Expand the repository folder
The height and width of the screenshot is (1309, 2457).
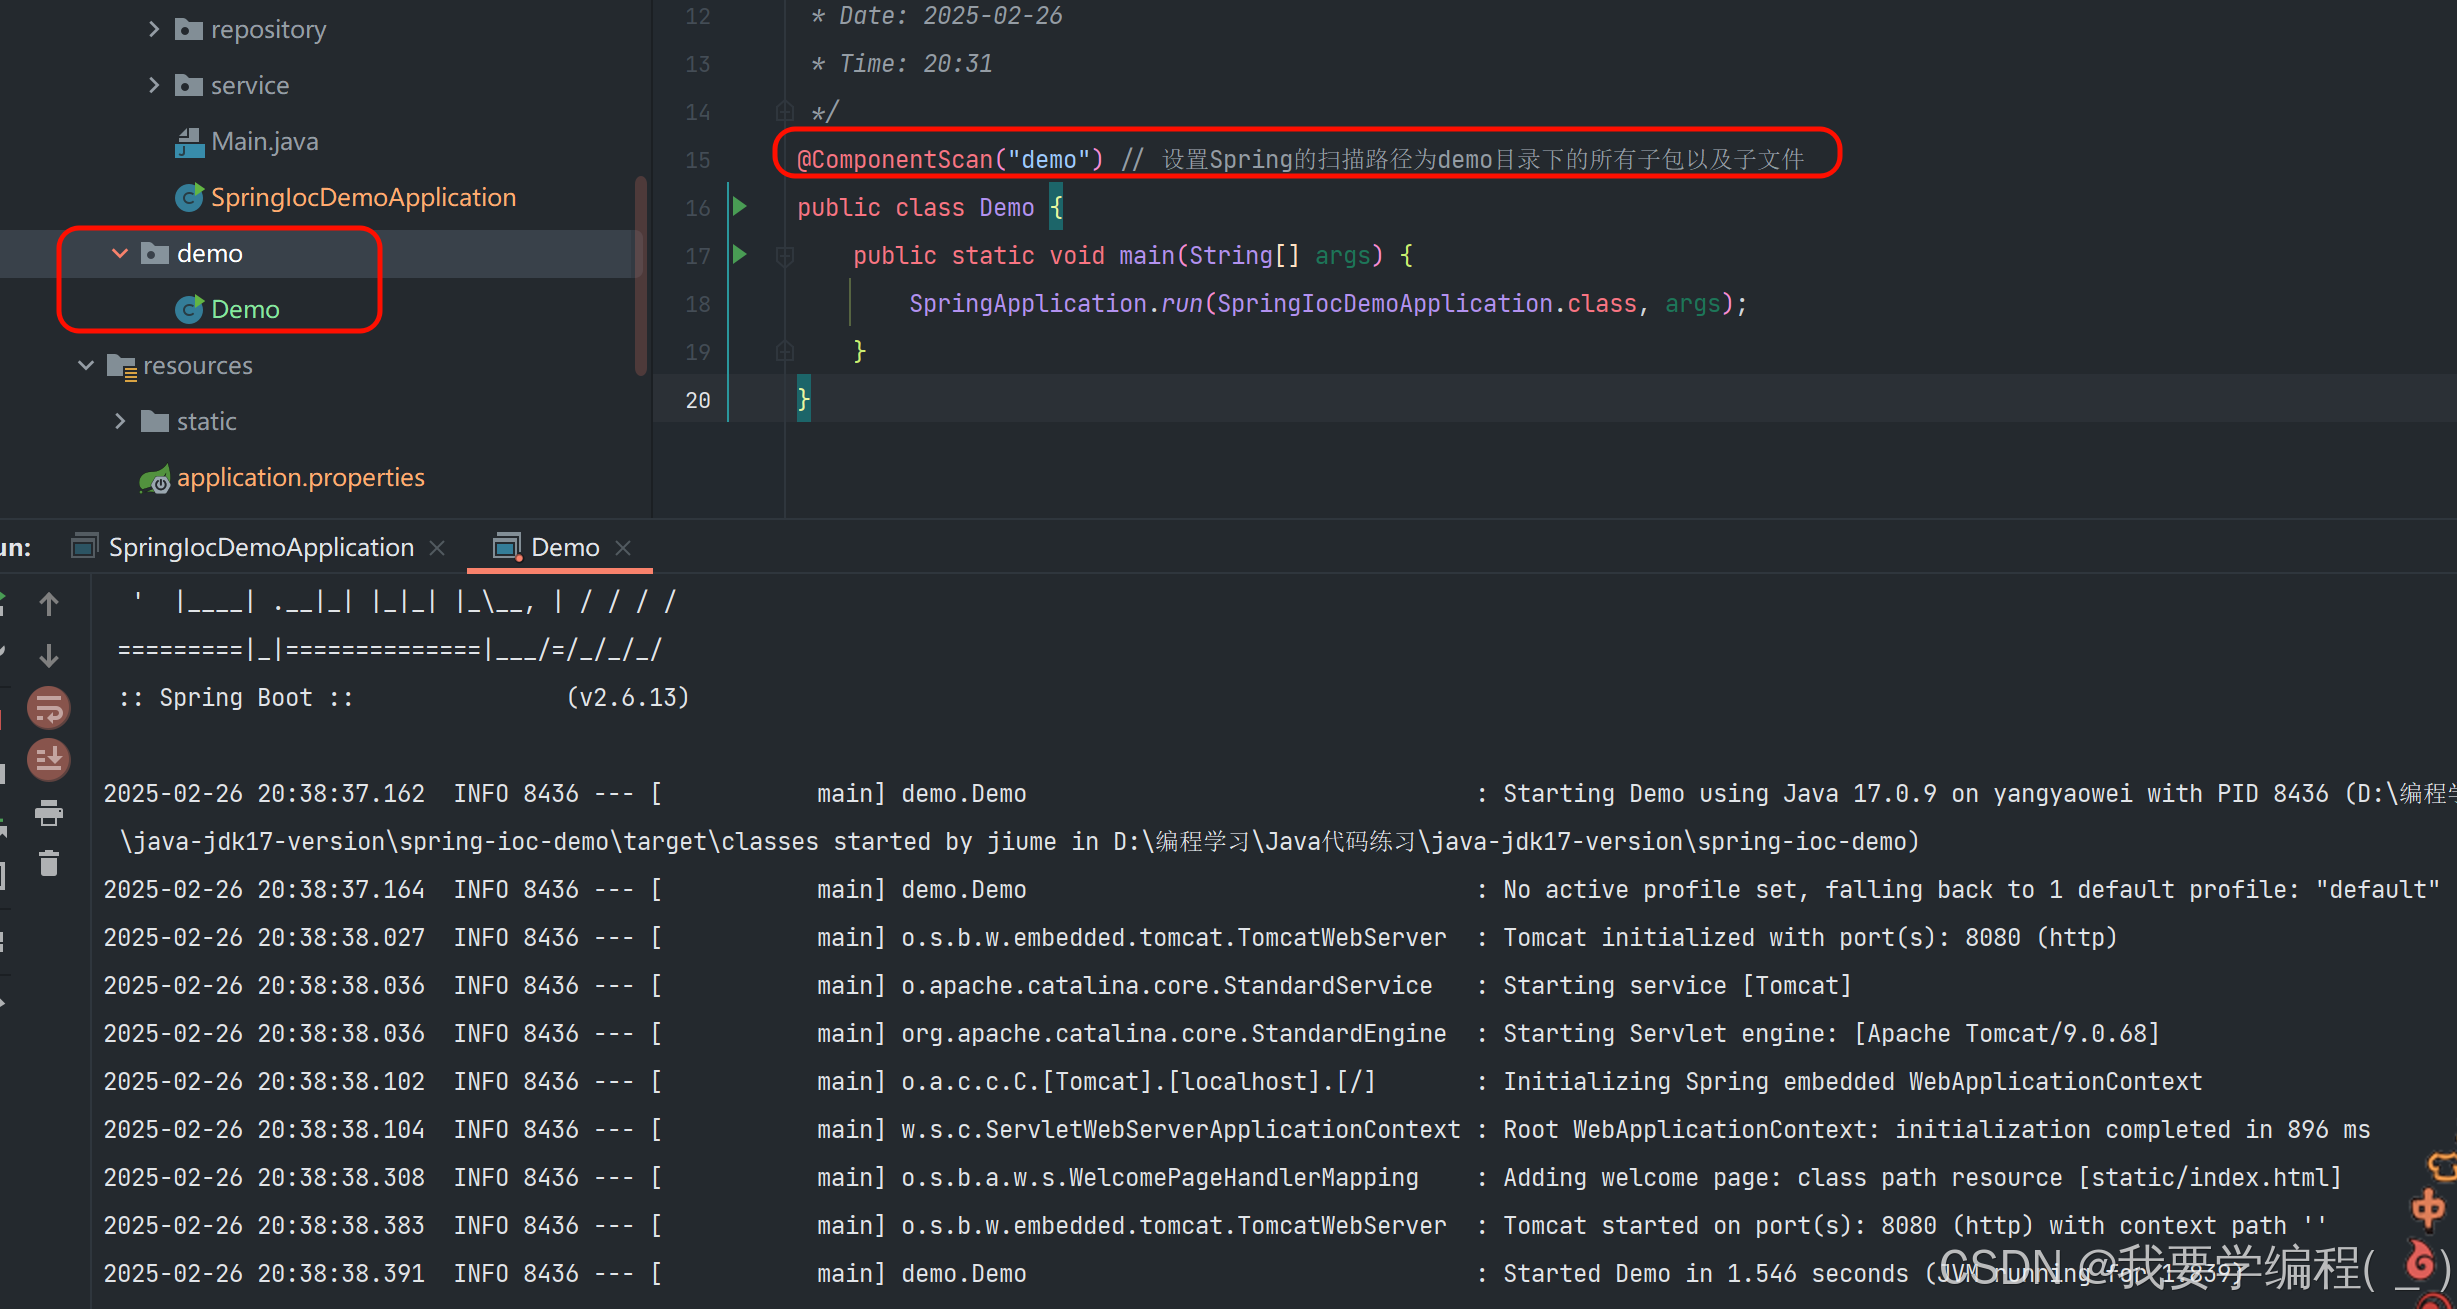[154, 29]
